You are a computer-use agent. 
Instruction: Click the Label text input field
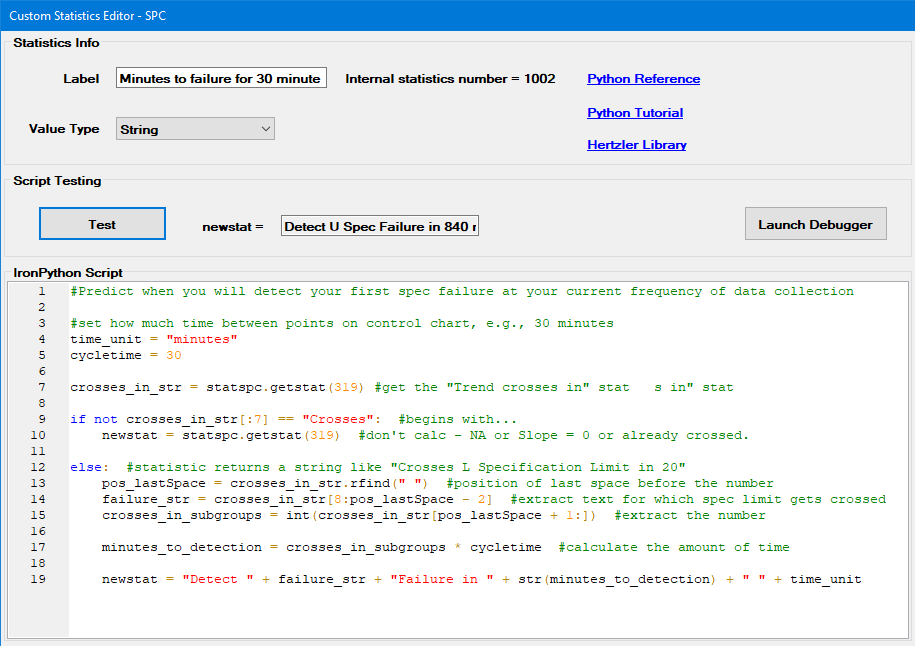coord(221,79)
